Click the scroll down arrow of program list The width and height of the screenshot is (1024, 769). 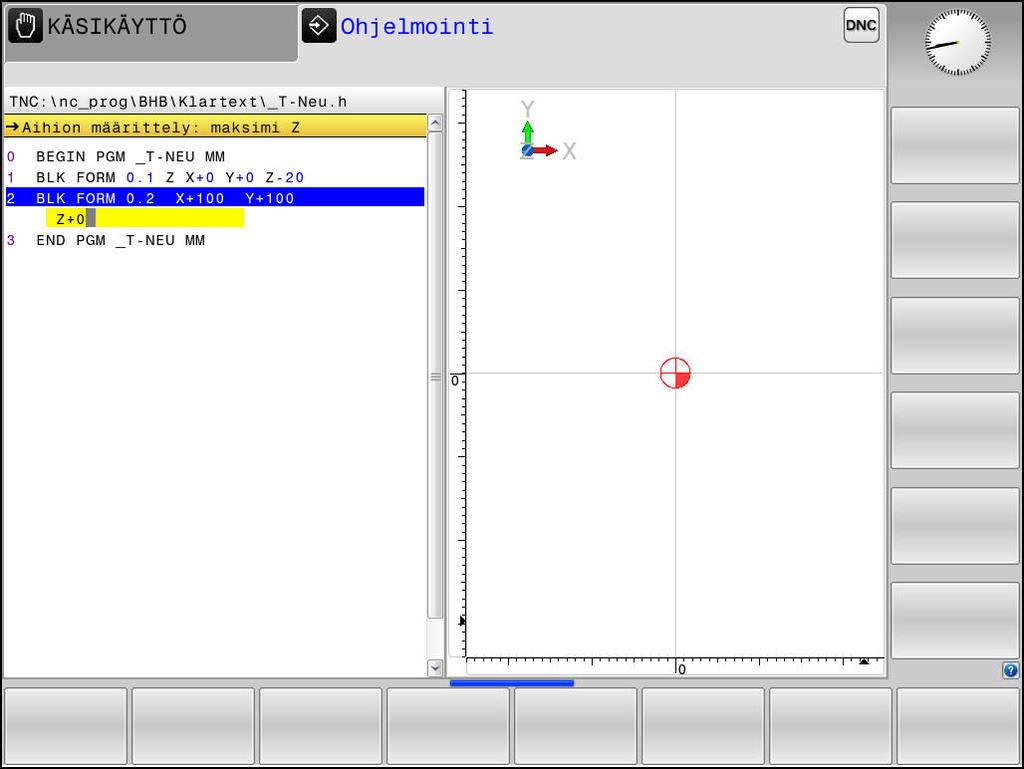click(x=435, y=667)
